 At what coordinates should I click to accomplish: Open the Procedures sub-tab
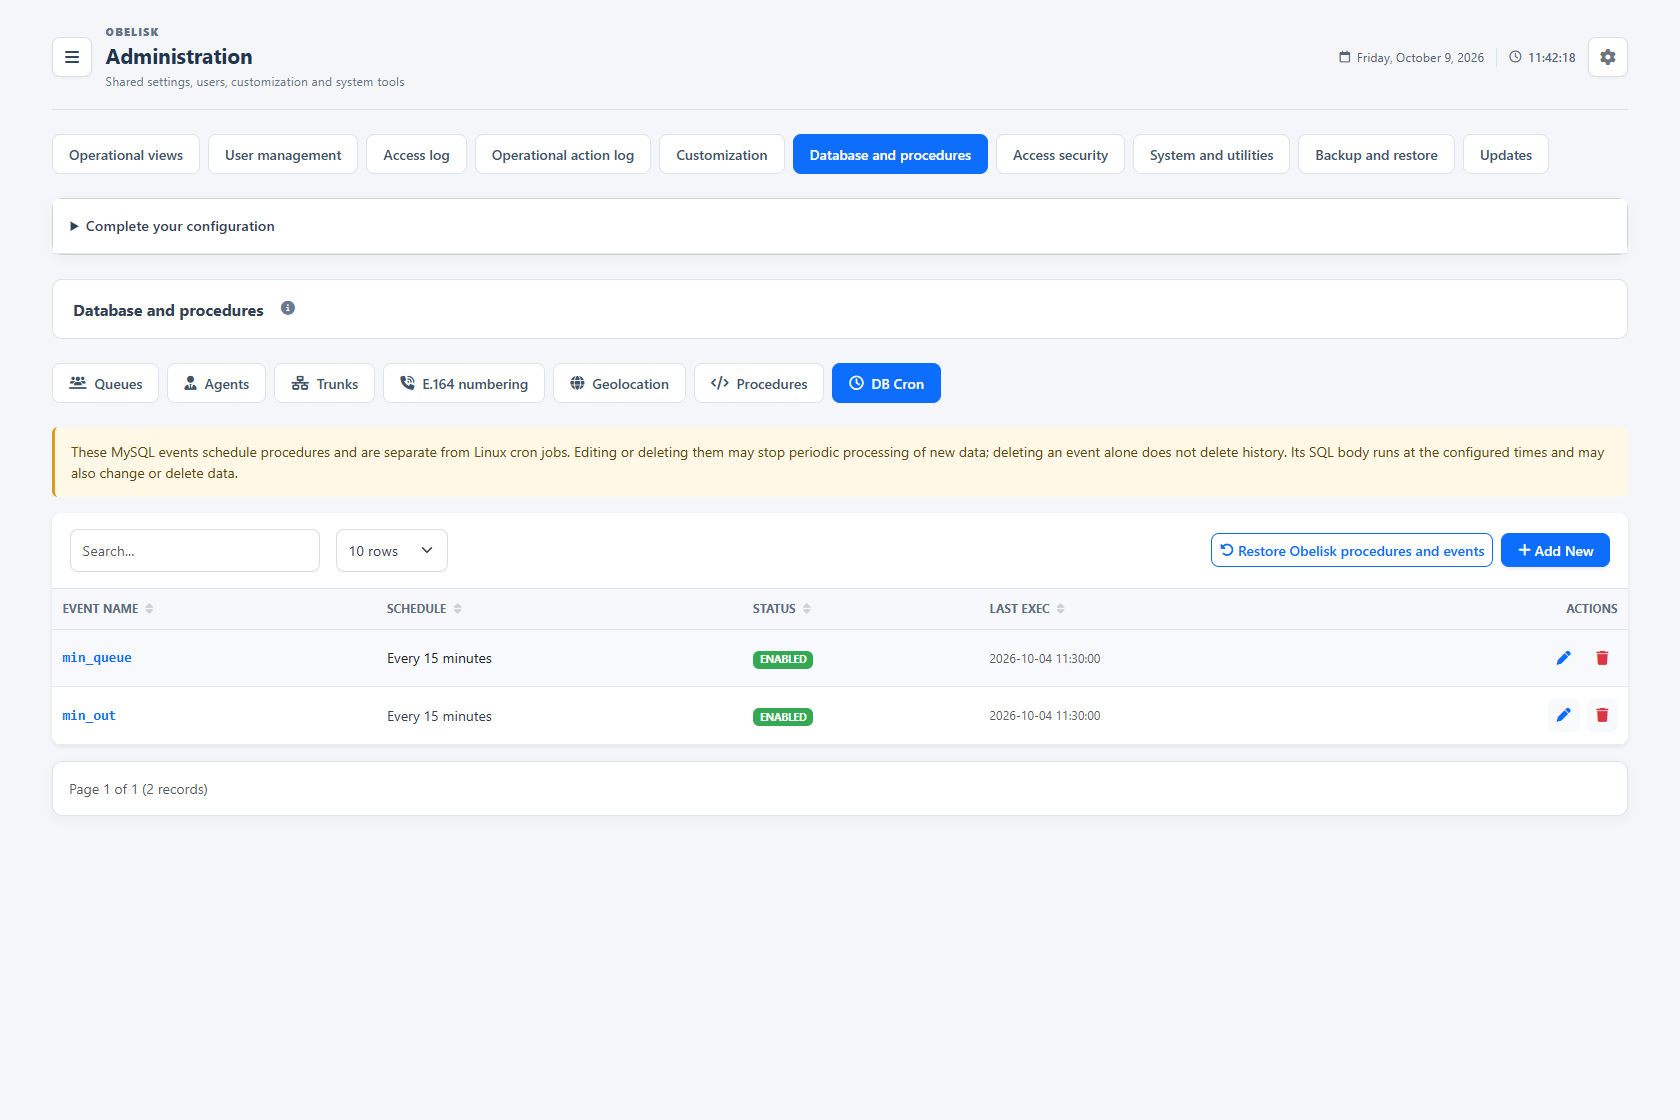[x=759, y=383]
